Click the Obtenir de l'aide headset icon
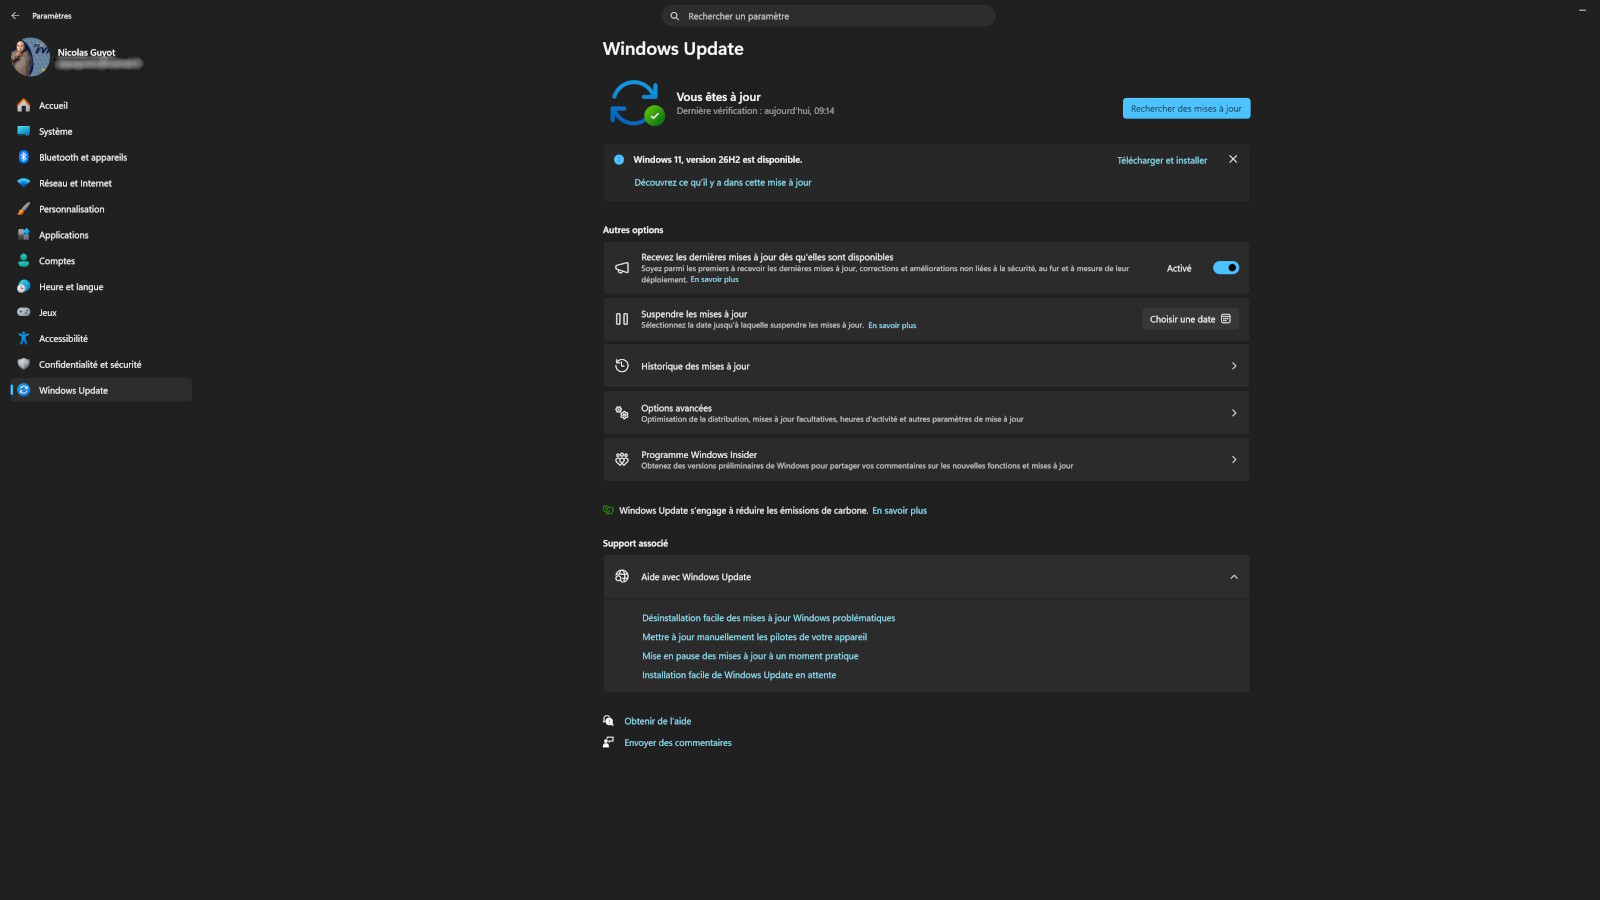Viewport: 1600px width, 900px height. [x=608, y=720]
